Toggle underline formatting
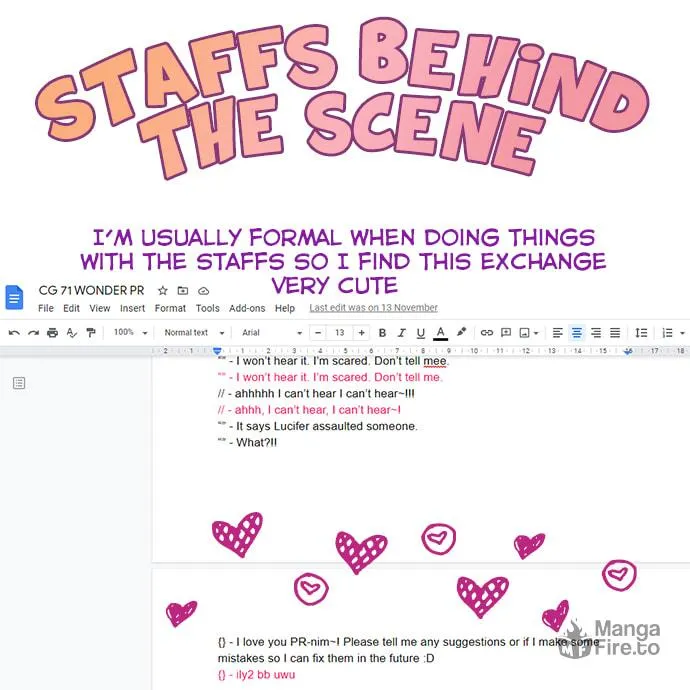The image size is (690, 690). (421, 333)
